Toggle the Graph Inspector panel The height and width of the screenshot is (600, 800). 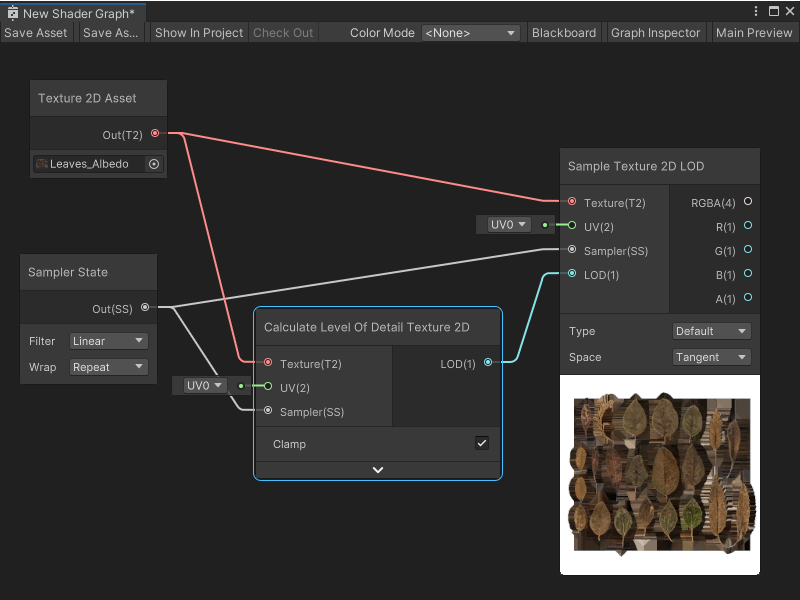pyautogui.click(x=655, y=33)
